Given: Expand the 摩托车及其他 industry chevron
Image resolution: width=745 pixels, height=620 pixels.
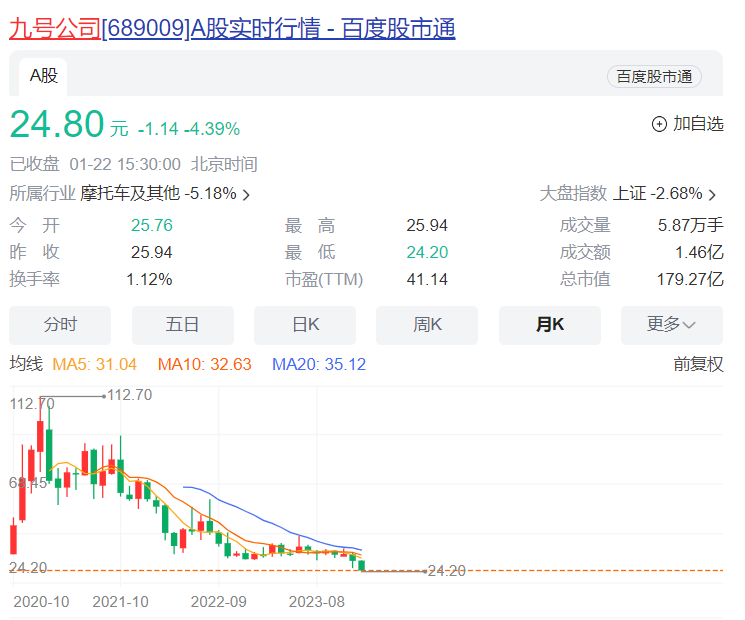Looking at the screenshot, I should coord(246,195).
